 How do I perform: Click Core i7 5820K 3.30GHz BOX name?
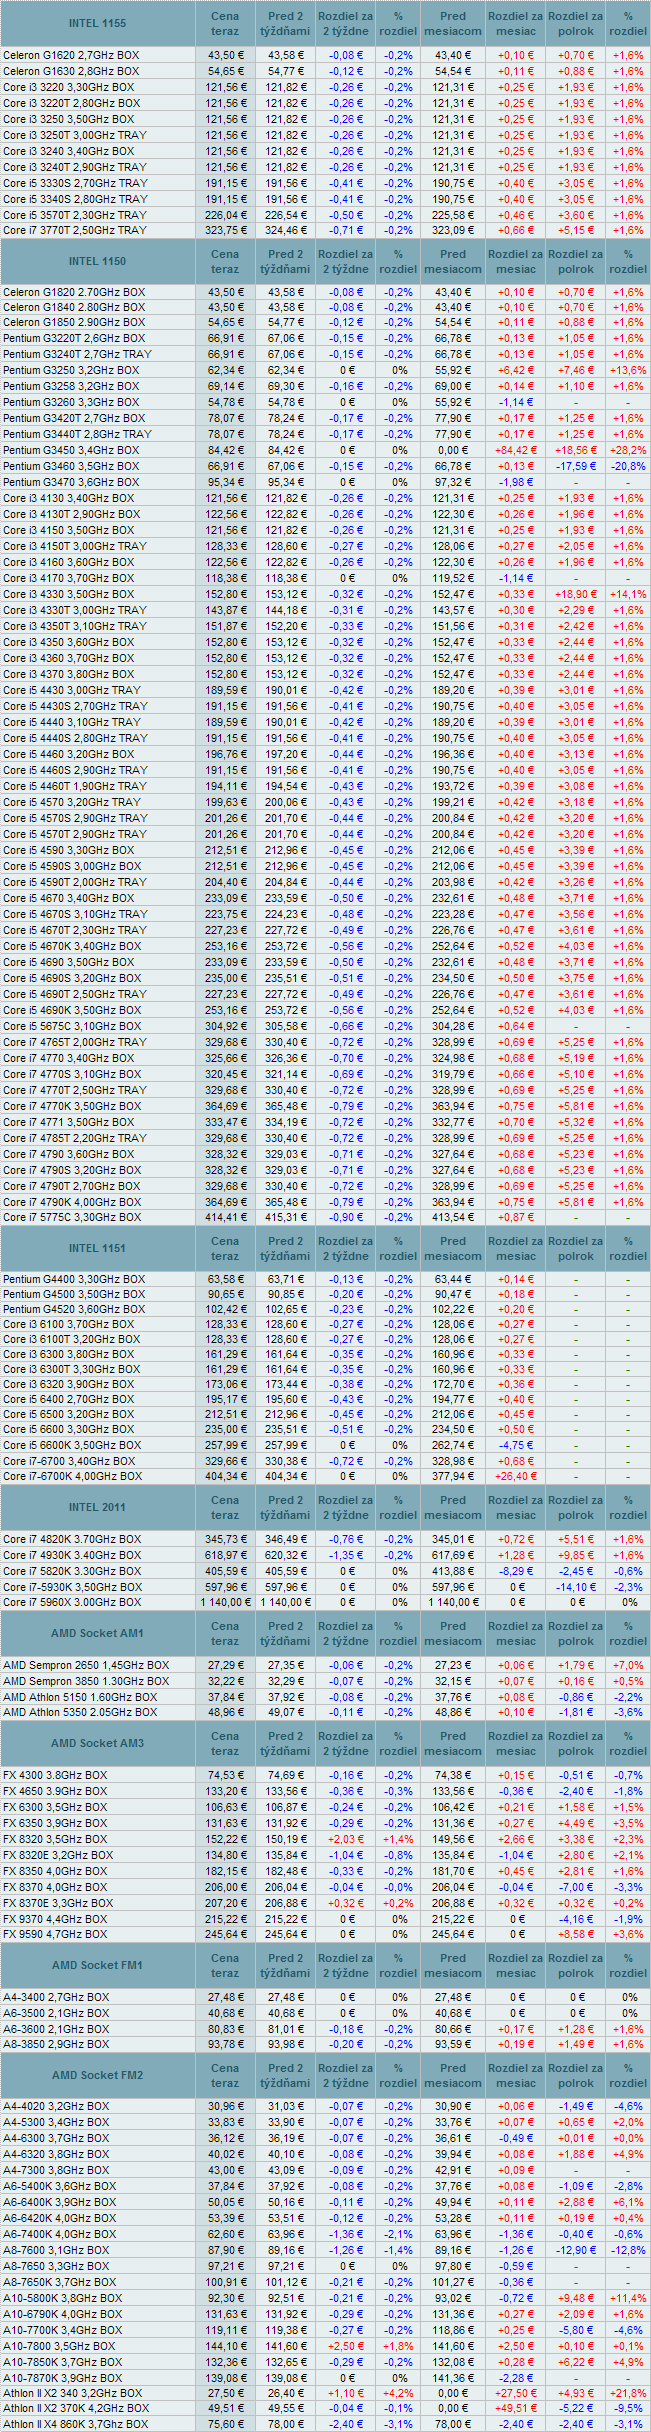[x=71, y=1571]
